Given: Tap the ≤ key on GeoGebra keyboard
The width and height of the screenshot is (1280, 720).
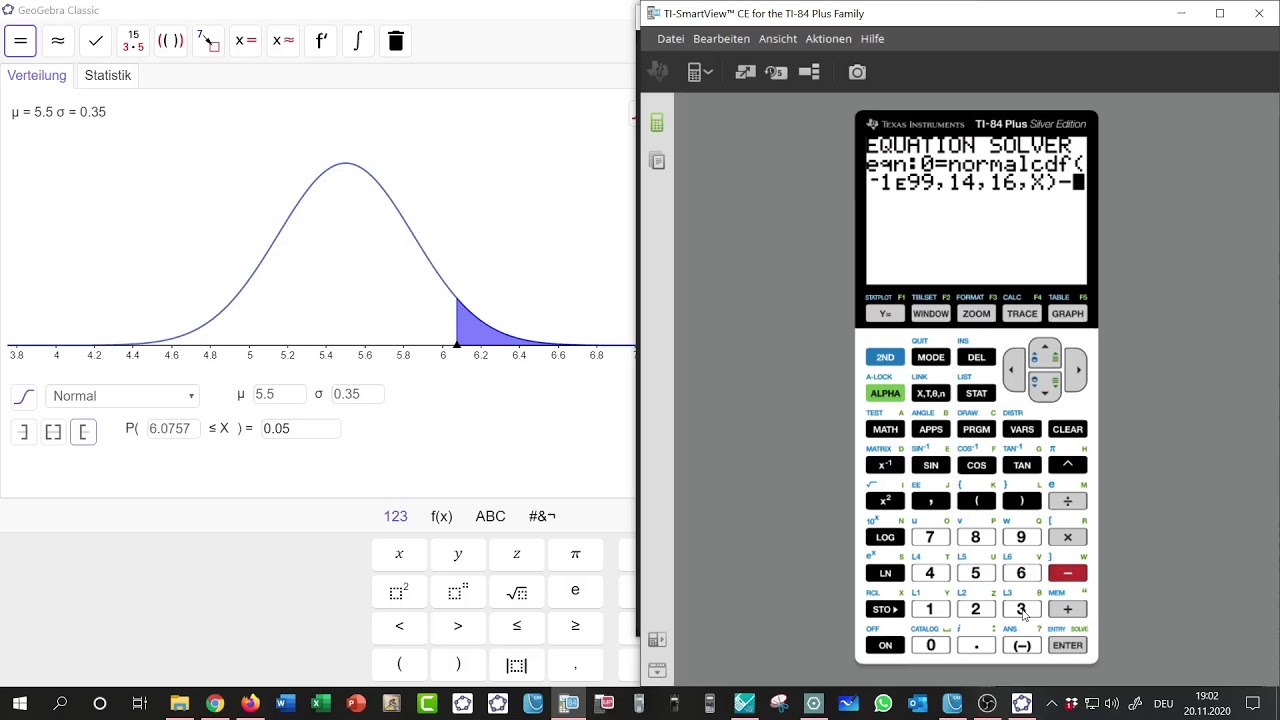Looking at the screenshot, I should click(516, 627).
